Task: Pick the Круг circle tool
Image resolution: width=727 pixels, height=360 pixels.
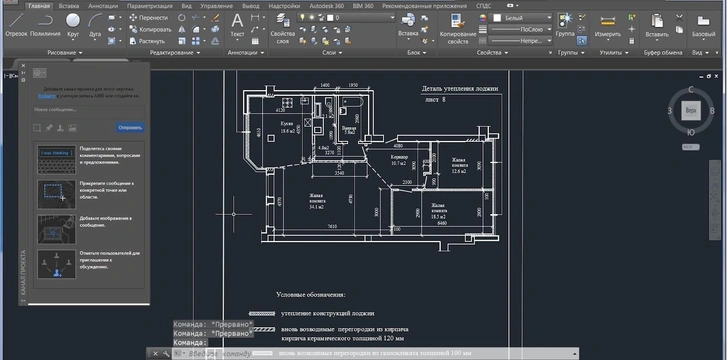Action: click(73, 25)
